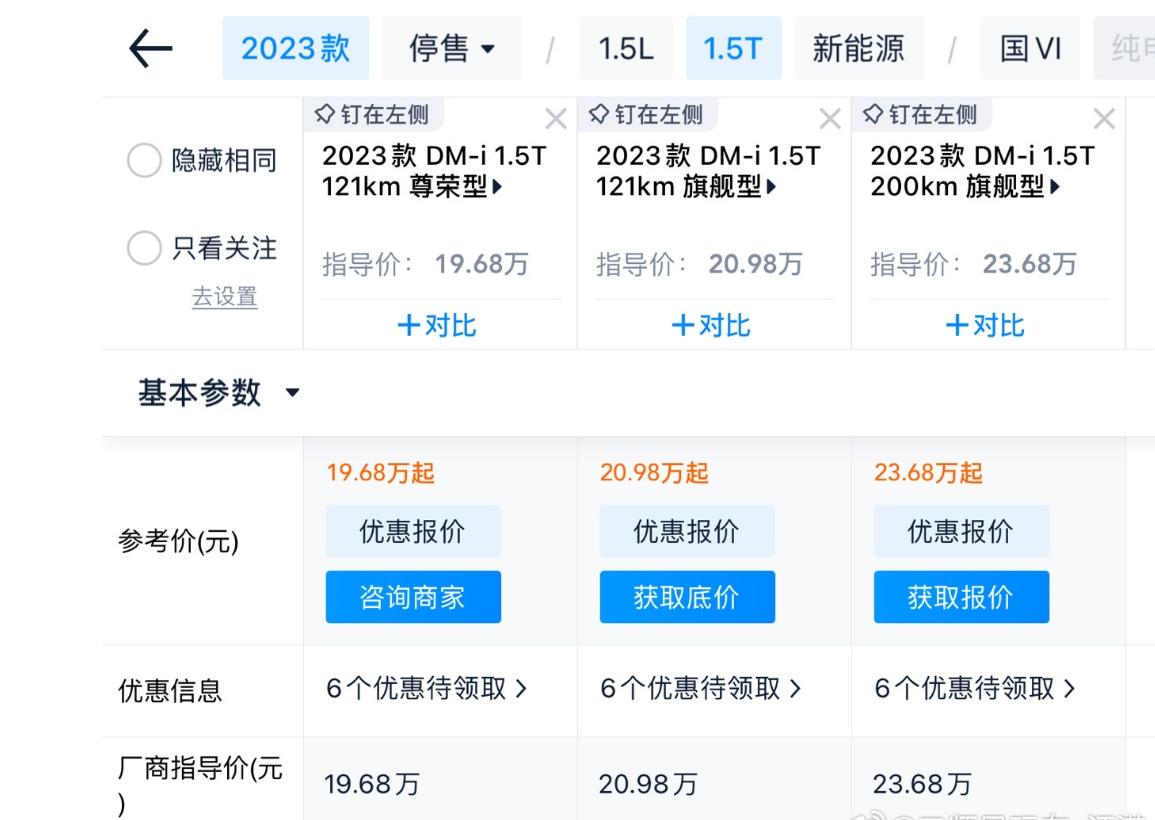The image size is (1155, 820).
Task: Remove the 121km 尊荣型 column
Action: pos(555,119)
